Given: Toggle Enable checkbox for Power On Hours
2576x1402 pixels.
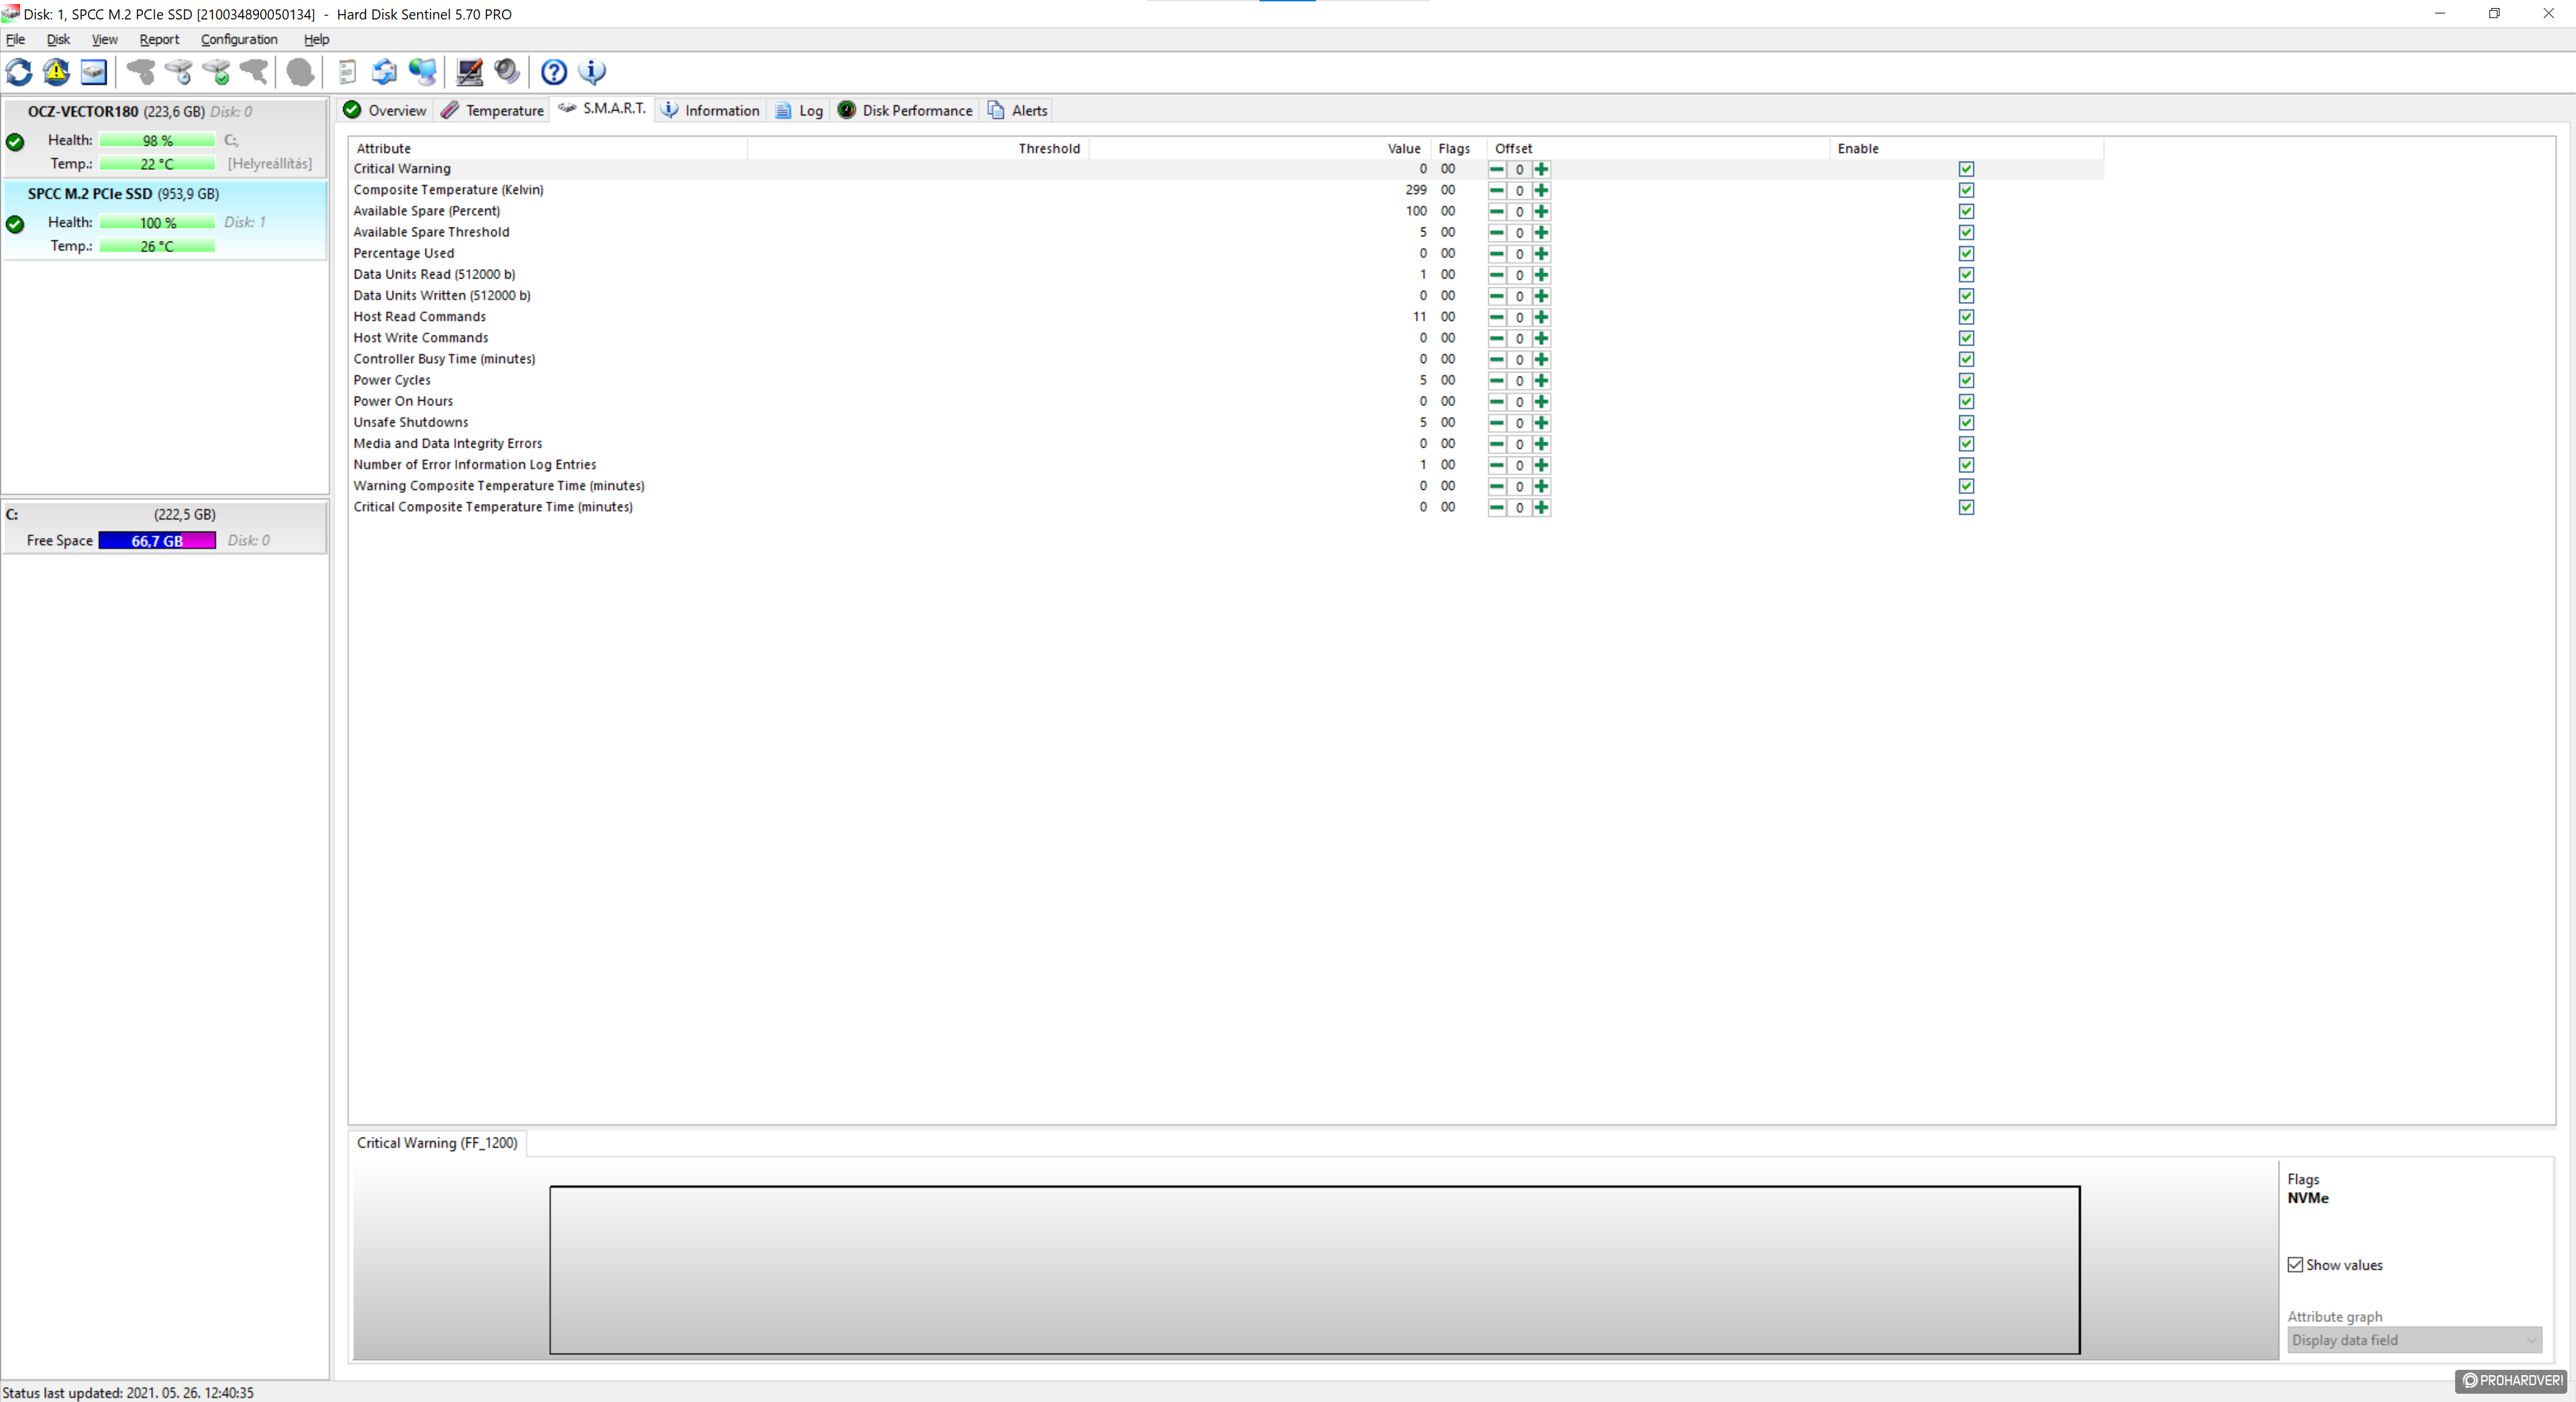Looking at the screenshot, I should click(x=1966, y=401).
